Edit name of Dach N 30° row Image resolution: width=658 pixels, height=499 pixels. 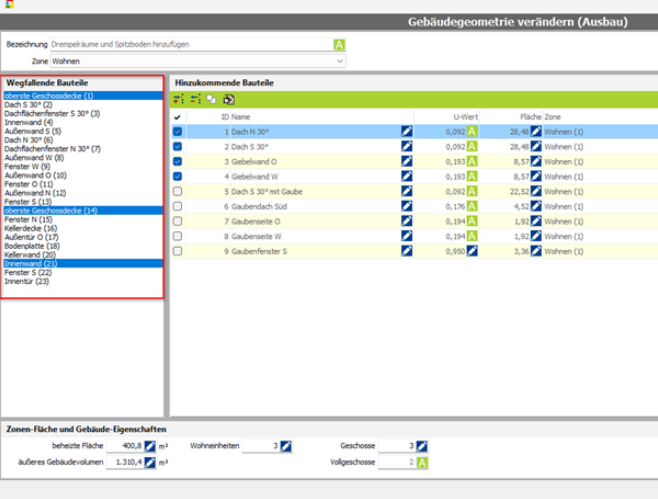coord(407,131)
